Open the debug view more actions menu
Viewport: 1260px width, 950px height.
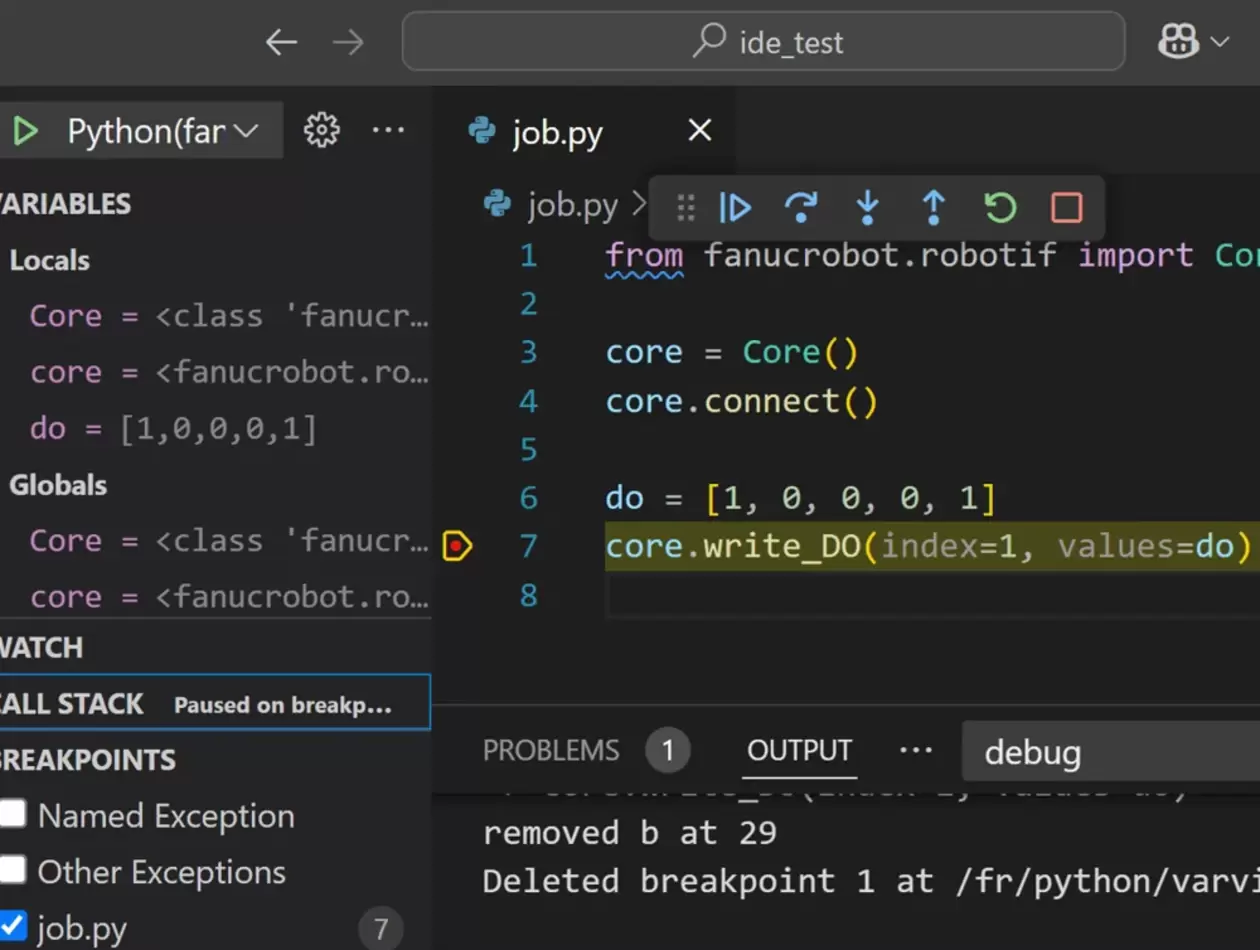pyautogui.click(x=388, y=130)
